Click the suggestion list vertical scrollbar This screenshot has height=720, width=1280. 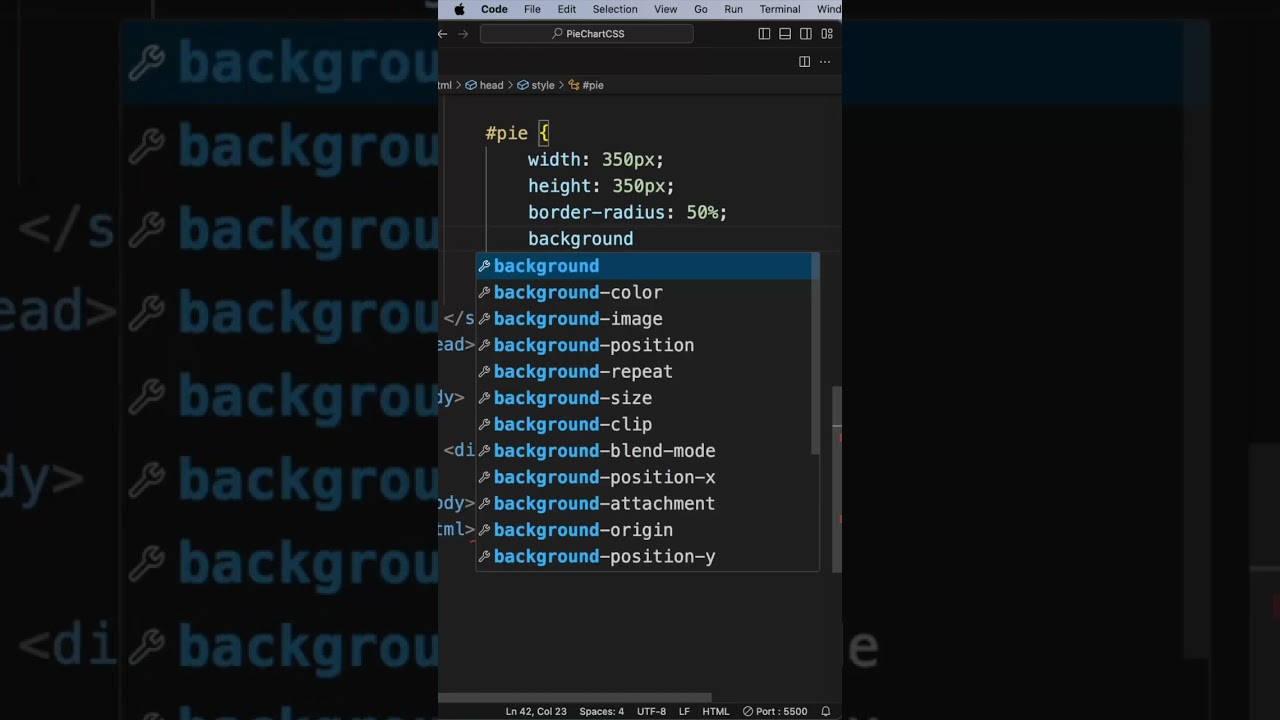pos(816,353)
